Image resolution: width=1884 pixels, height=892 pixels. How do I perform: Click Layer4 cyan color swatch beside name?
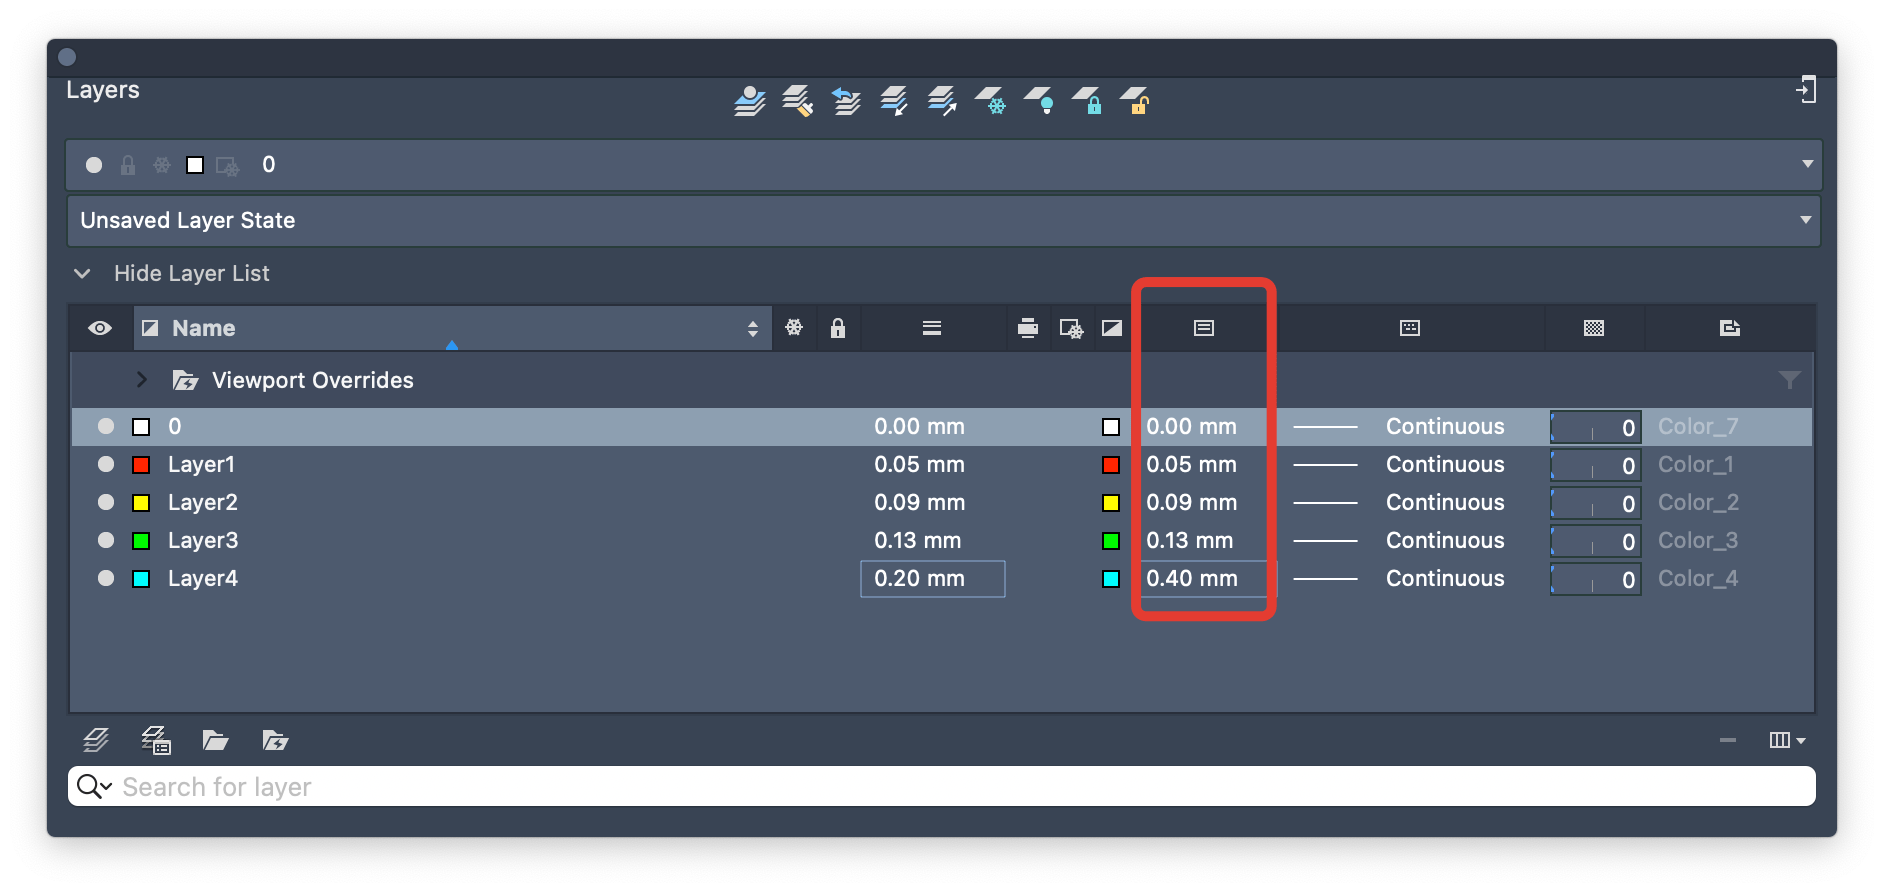click(x=141, y=579)
